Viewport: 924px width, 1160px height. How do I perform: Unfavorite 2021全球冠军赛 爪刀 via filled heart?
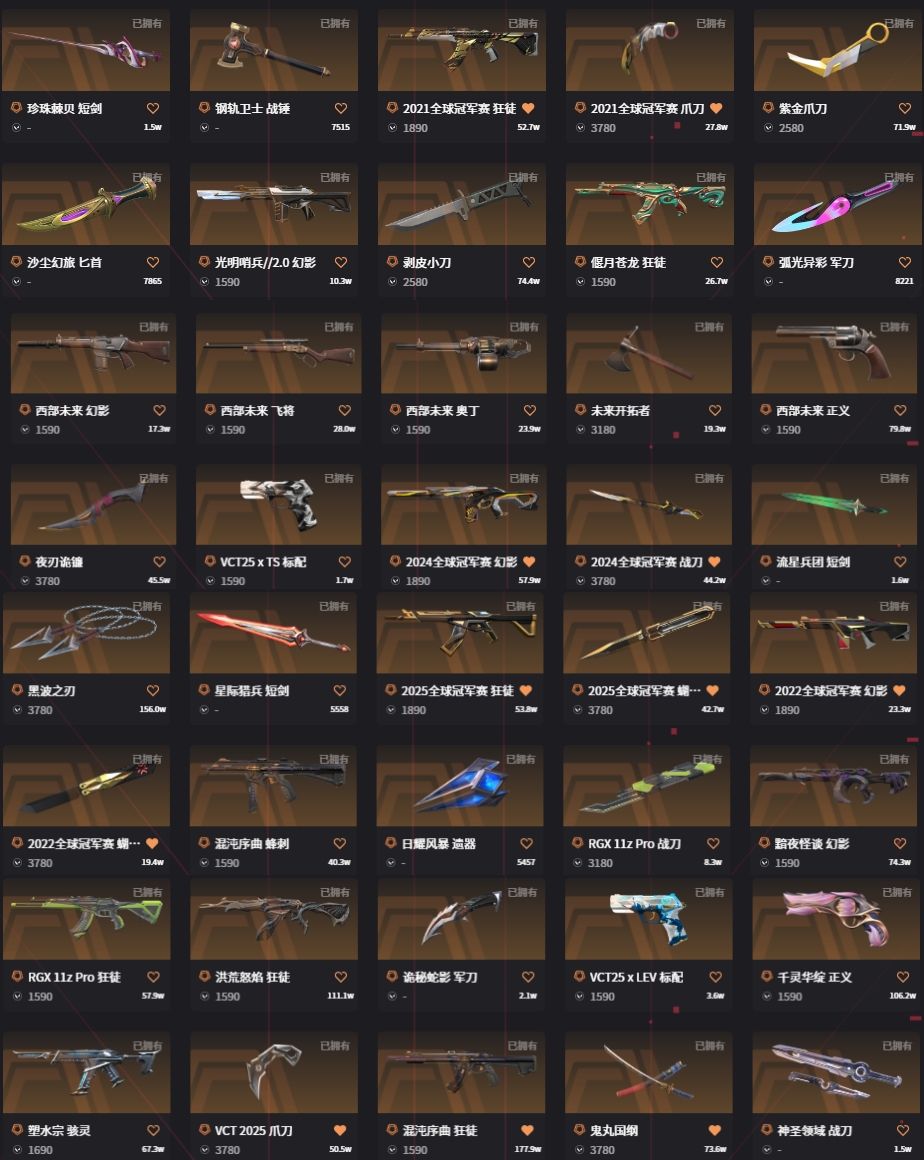(x=716, y=108)
